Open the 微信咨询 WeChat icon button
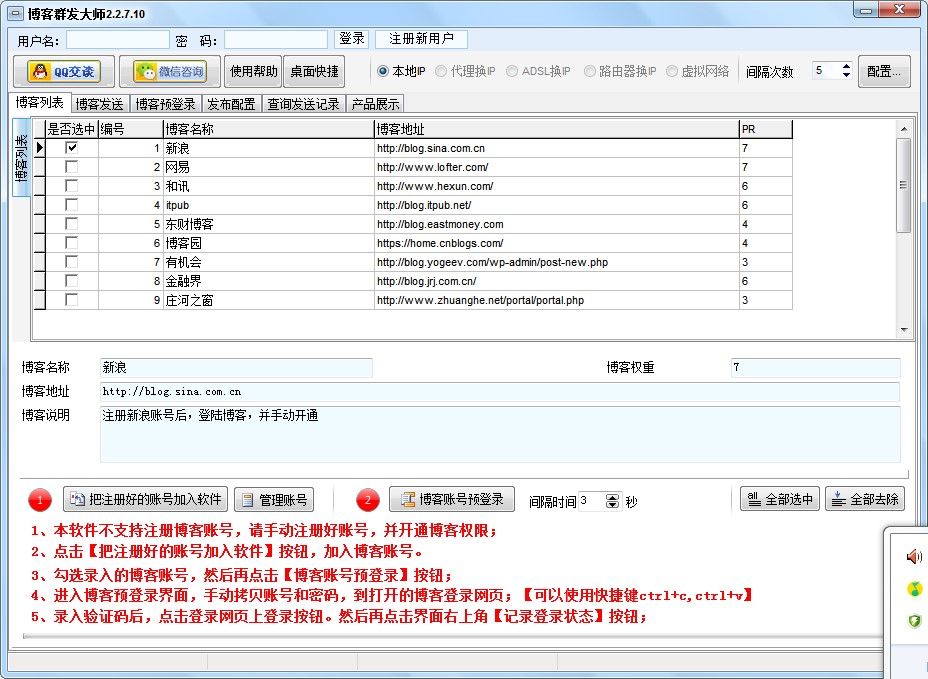This screenshot has height=679, width=928. point(170,71)
